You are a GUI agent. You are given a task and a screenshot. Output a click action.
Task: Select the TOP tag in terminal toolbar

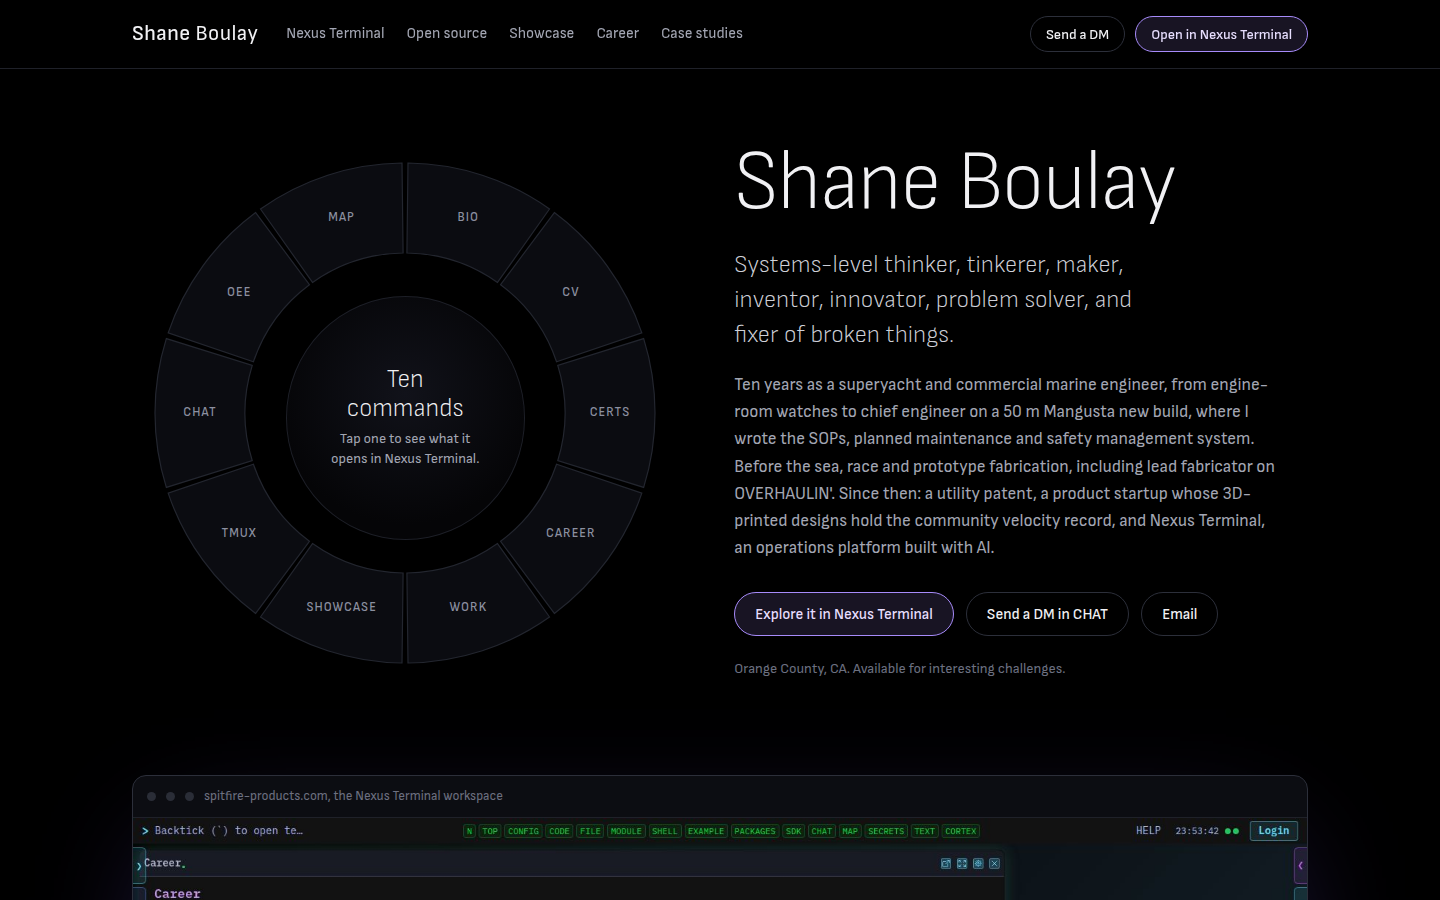click(x=490, y=831)
